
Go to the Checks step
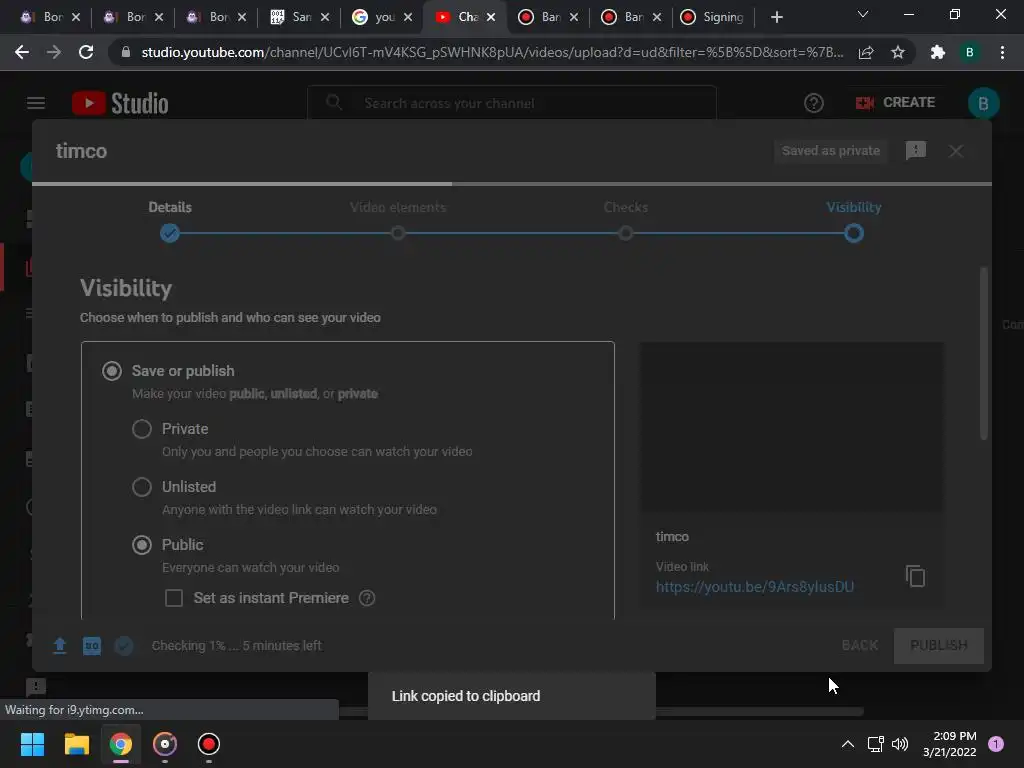(x=626, y=221)
